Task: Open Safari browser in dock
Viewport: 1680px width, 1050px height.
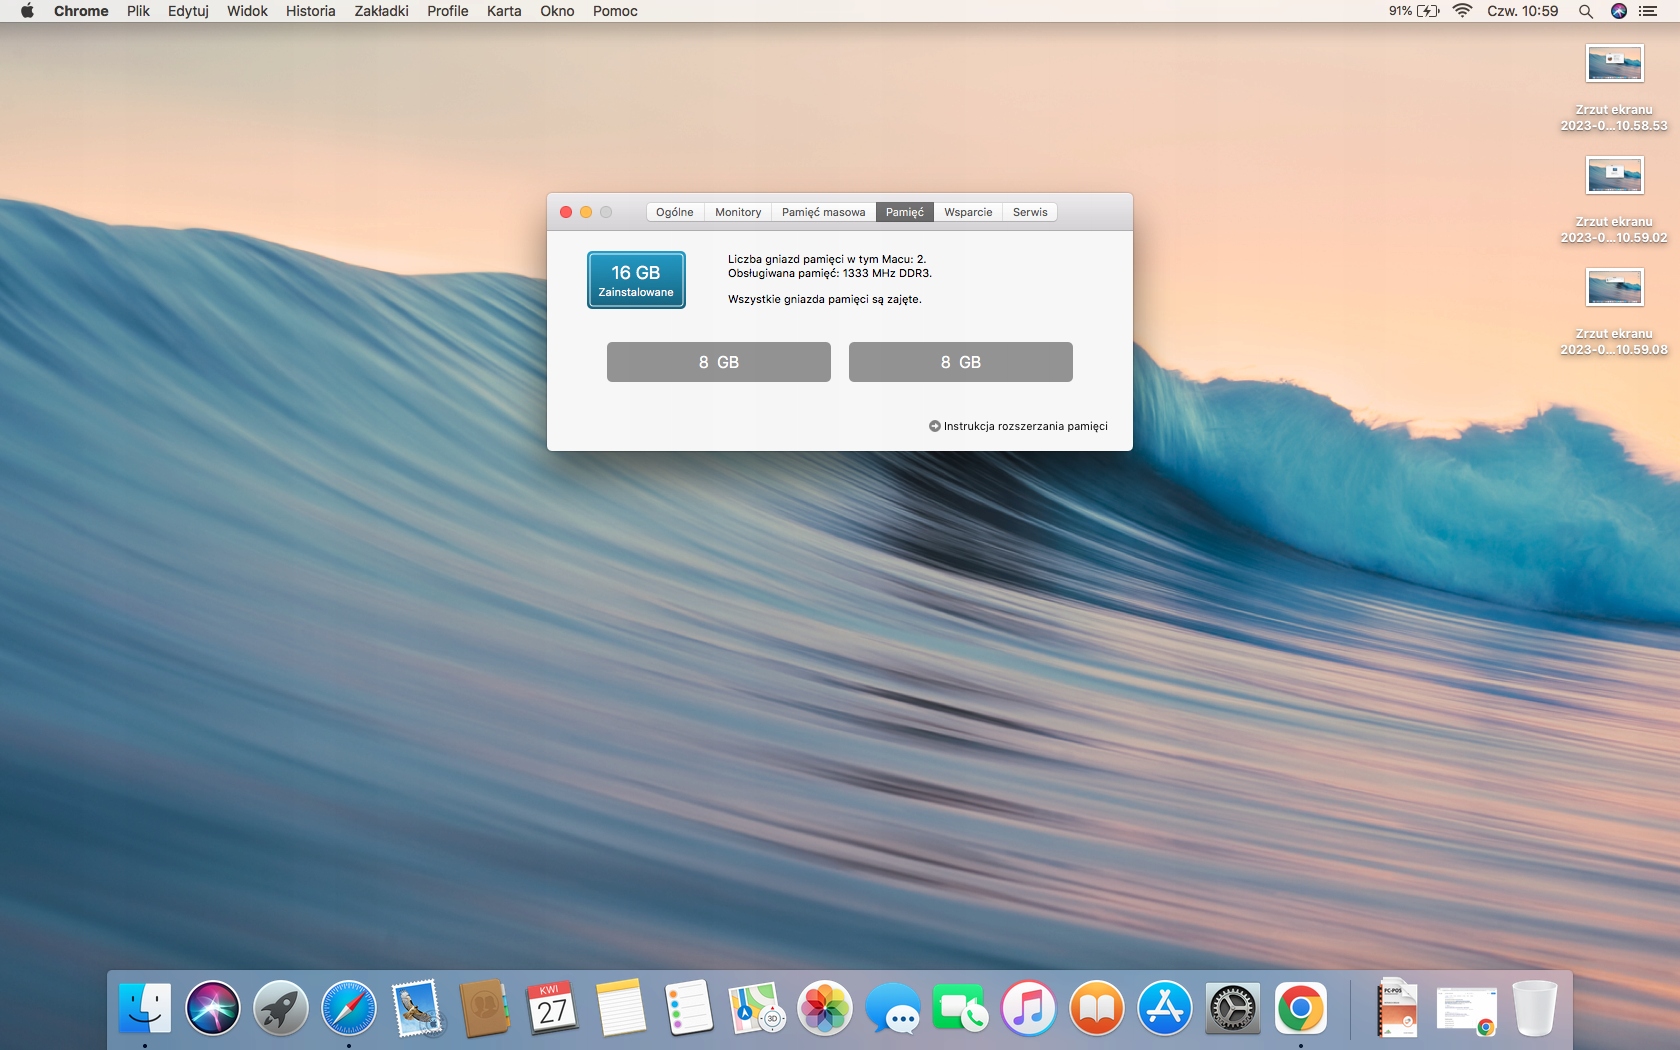Action: coord(349,1008)
